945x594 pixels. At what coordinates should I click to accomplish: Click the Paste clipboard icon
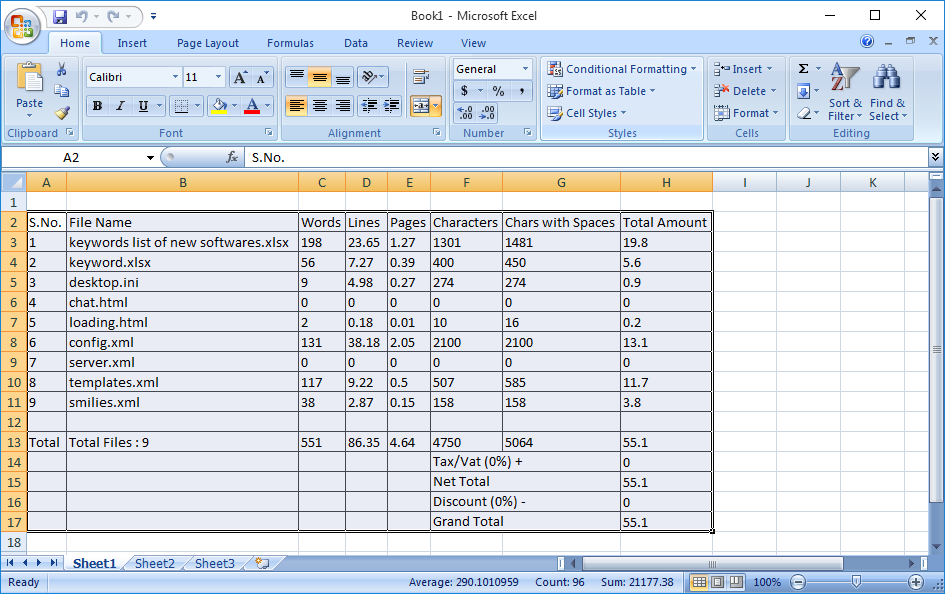30,78
